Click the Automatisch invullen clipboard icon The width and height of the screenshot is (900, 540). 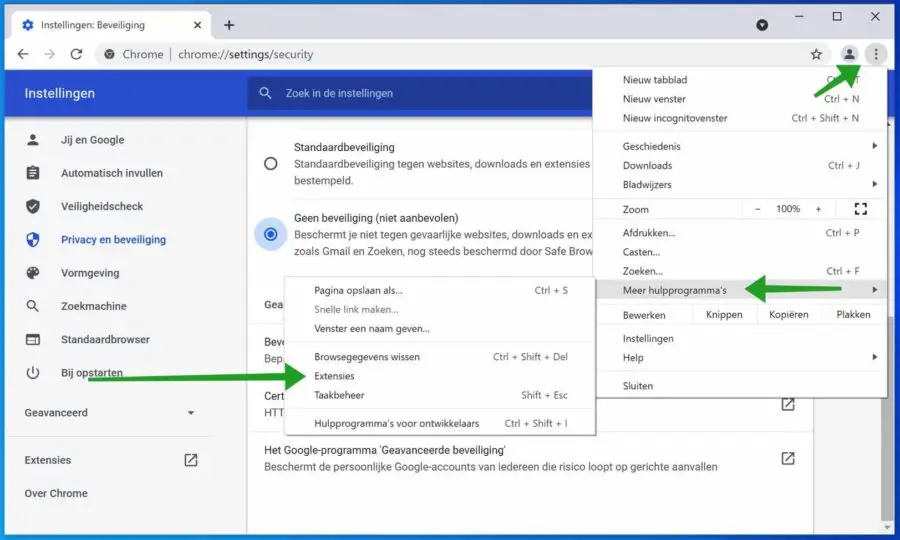[33, 173]
